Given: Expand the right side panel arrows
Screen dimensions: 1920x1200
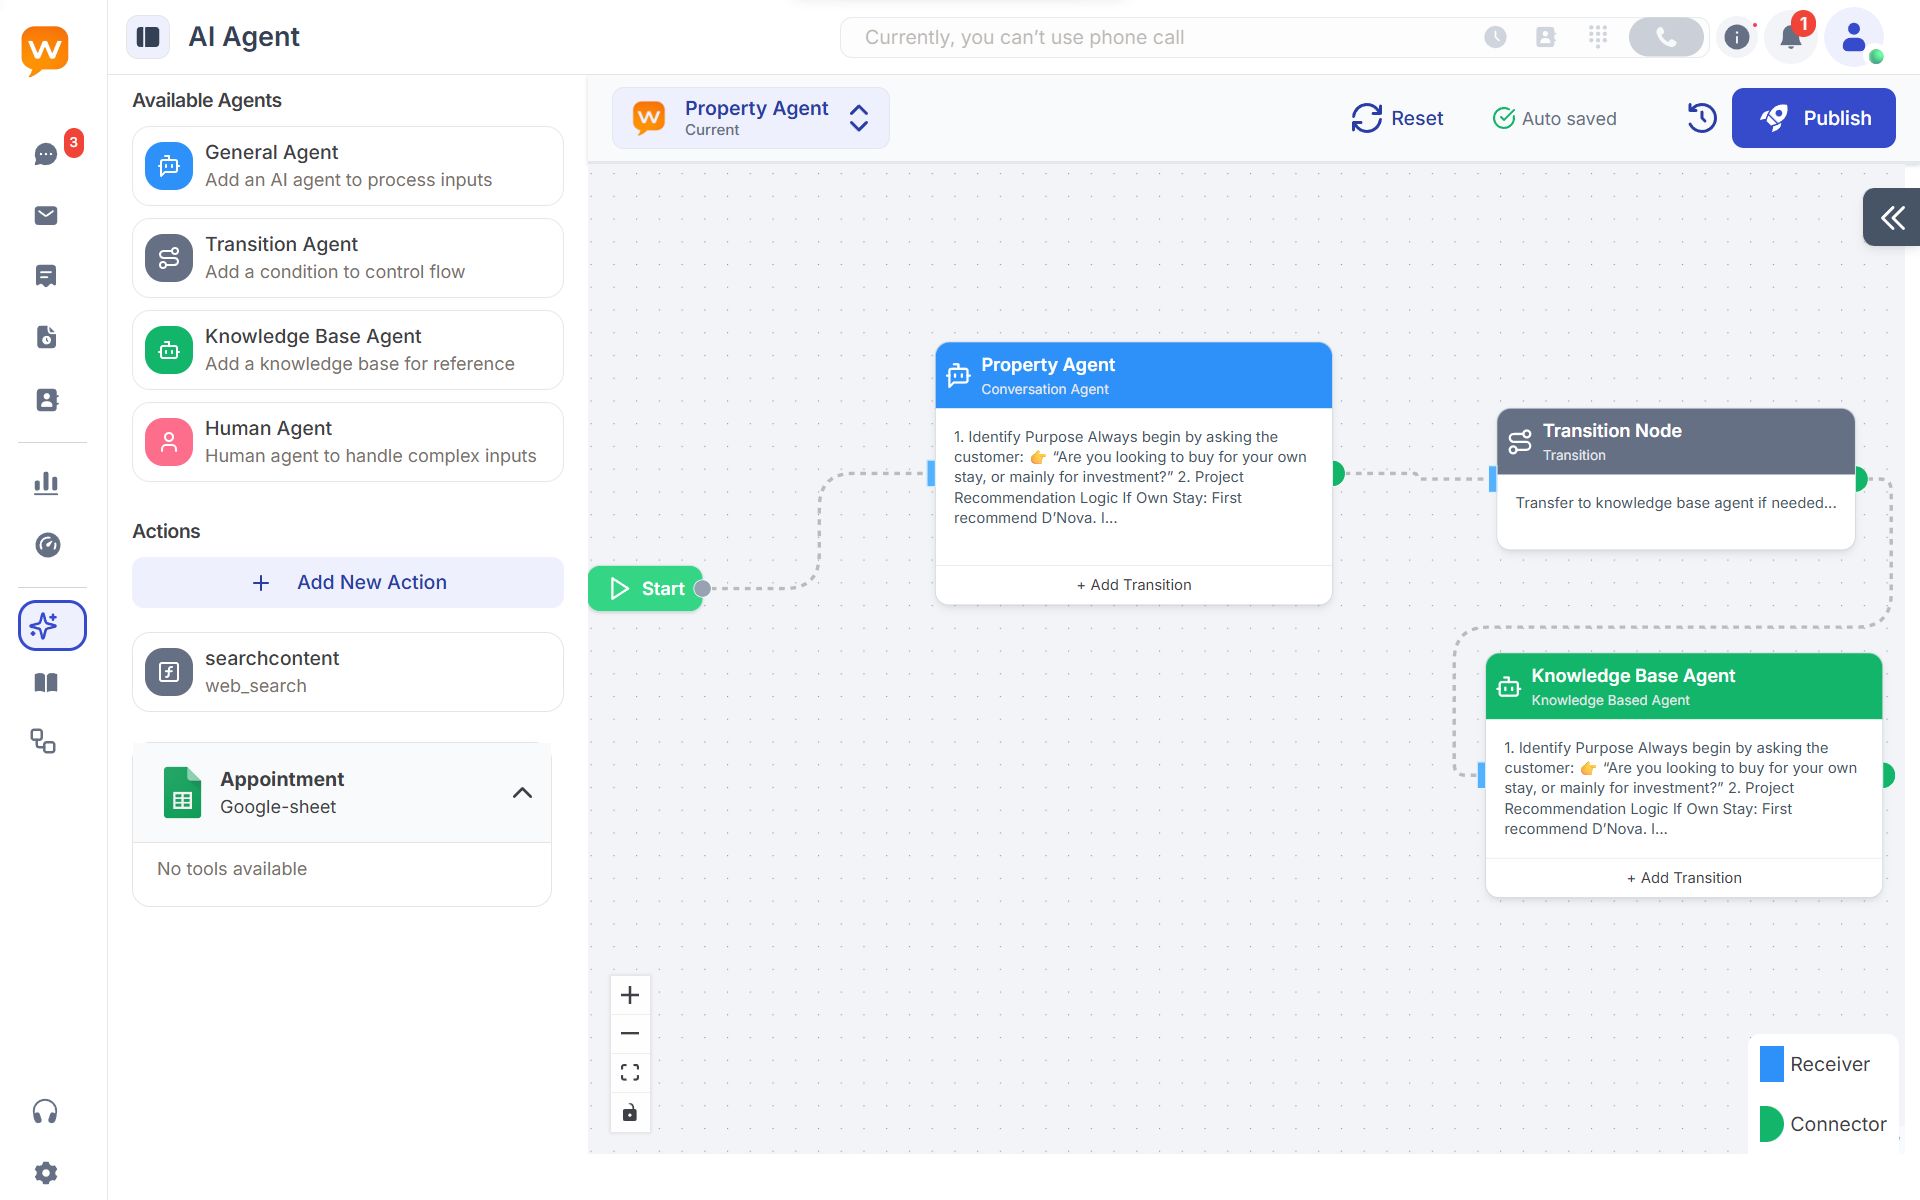Looking at the screenshot, I should (1891, 217).
